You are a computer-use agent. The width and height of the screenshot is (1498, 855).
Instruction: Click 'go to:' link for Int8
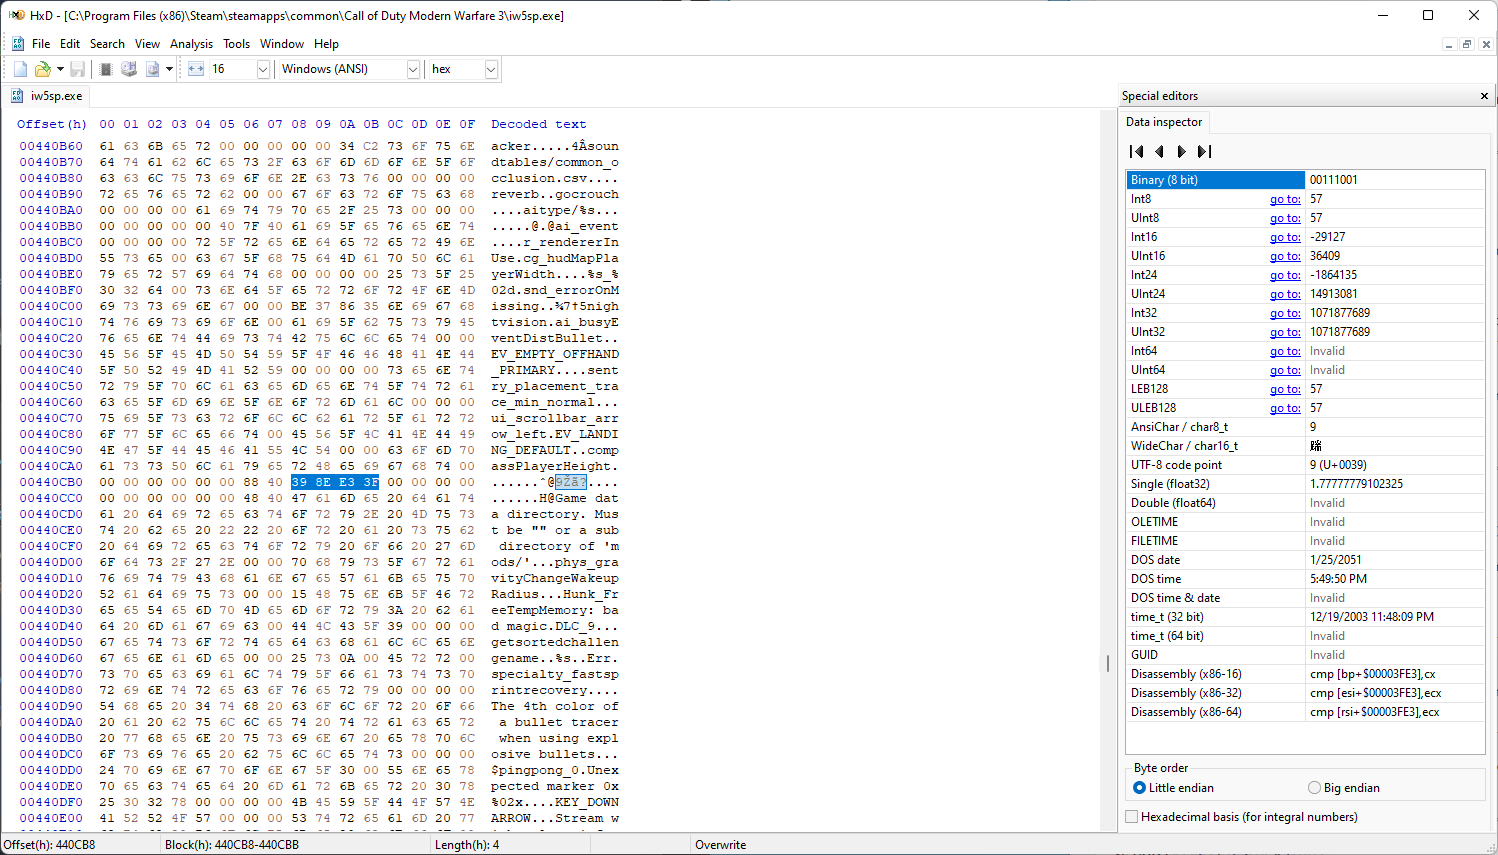point(1285,199)
